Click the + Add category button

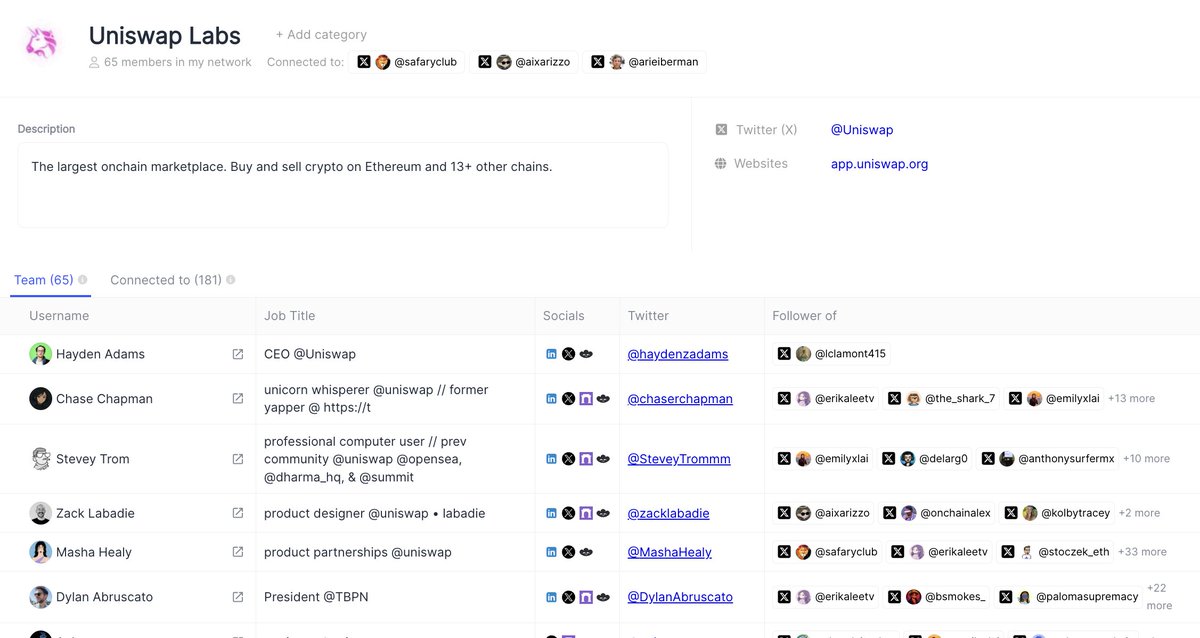[321, 34]
